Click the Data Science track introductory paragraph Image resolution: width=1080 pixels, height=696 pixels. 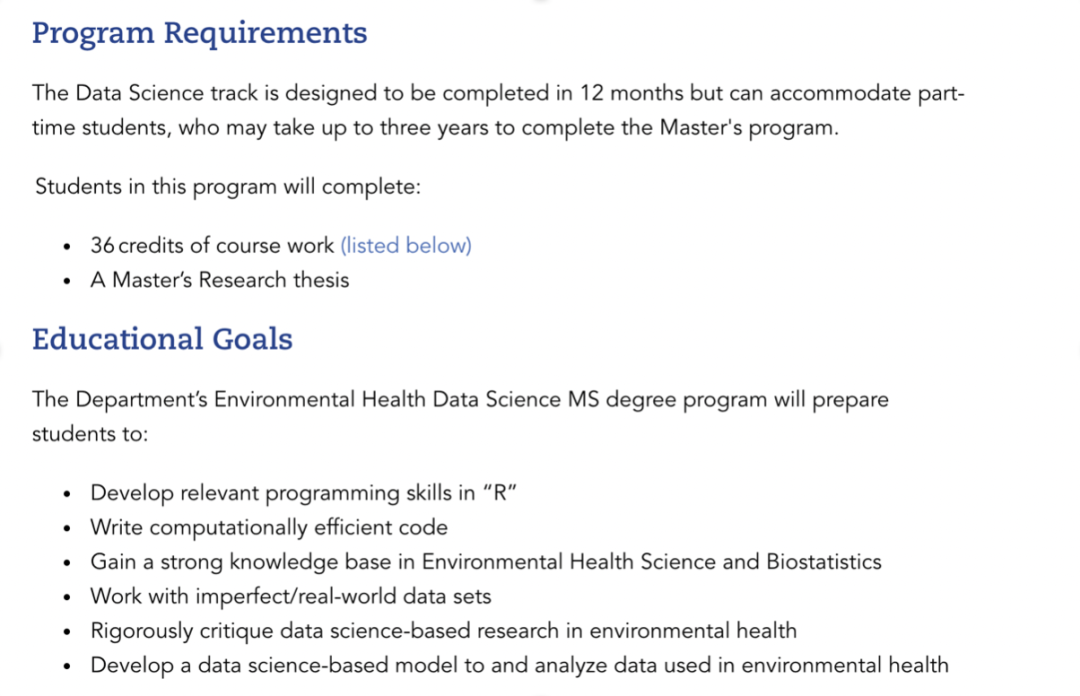click(x=499, y=110)
